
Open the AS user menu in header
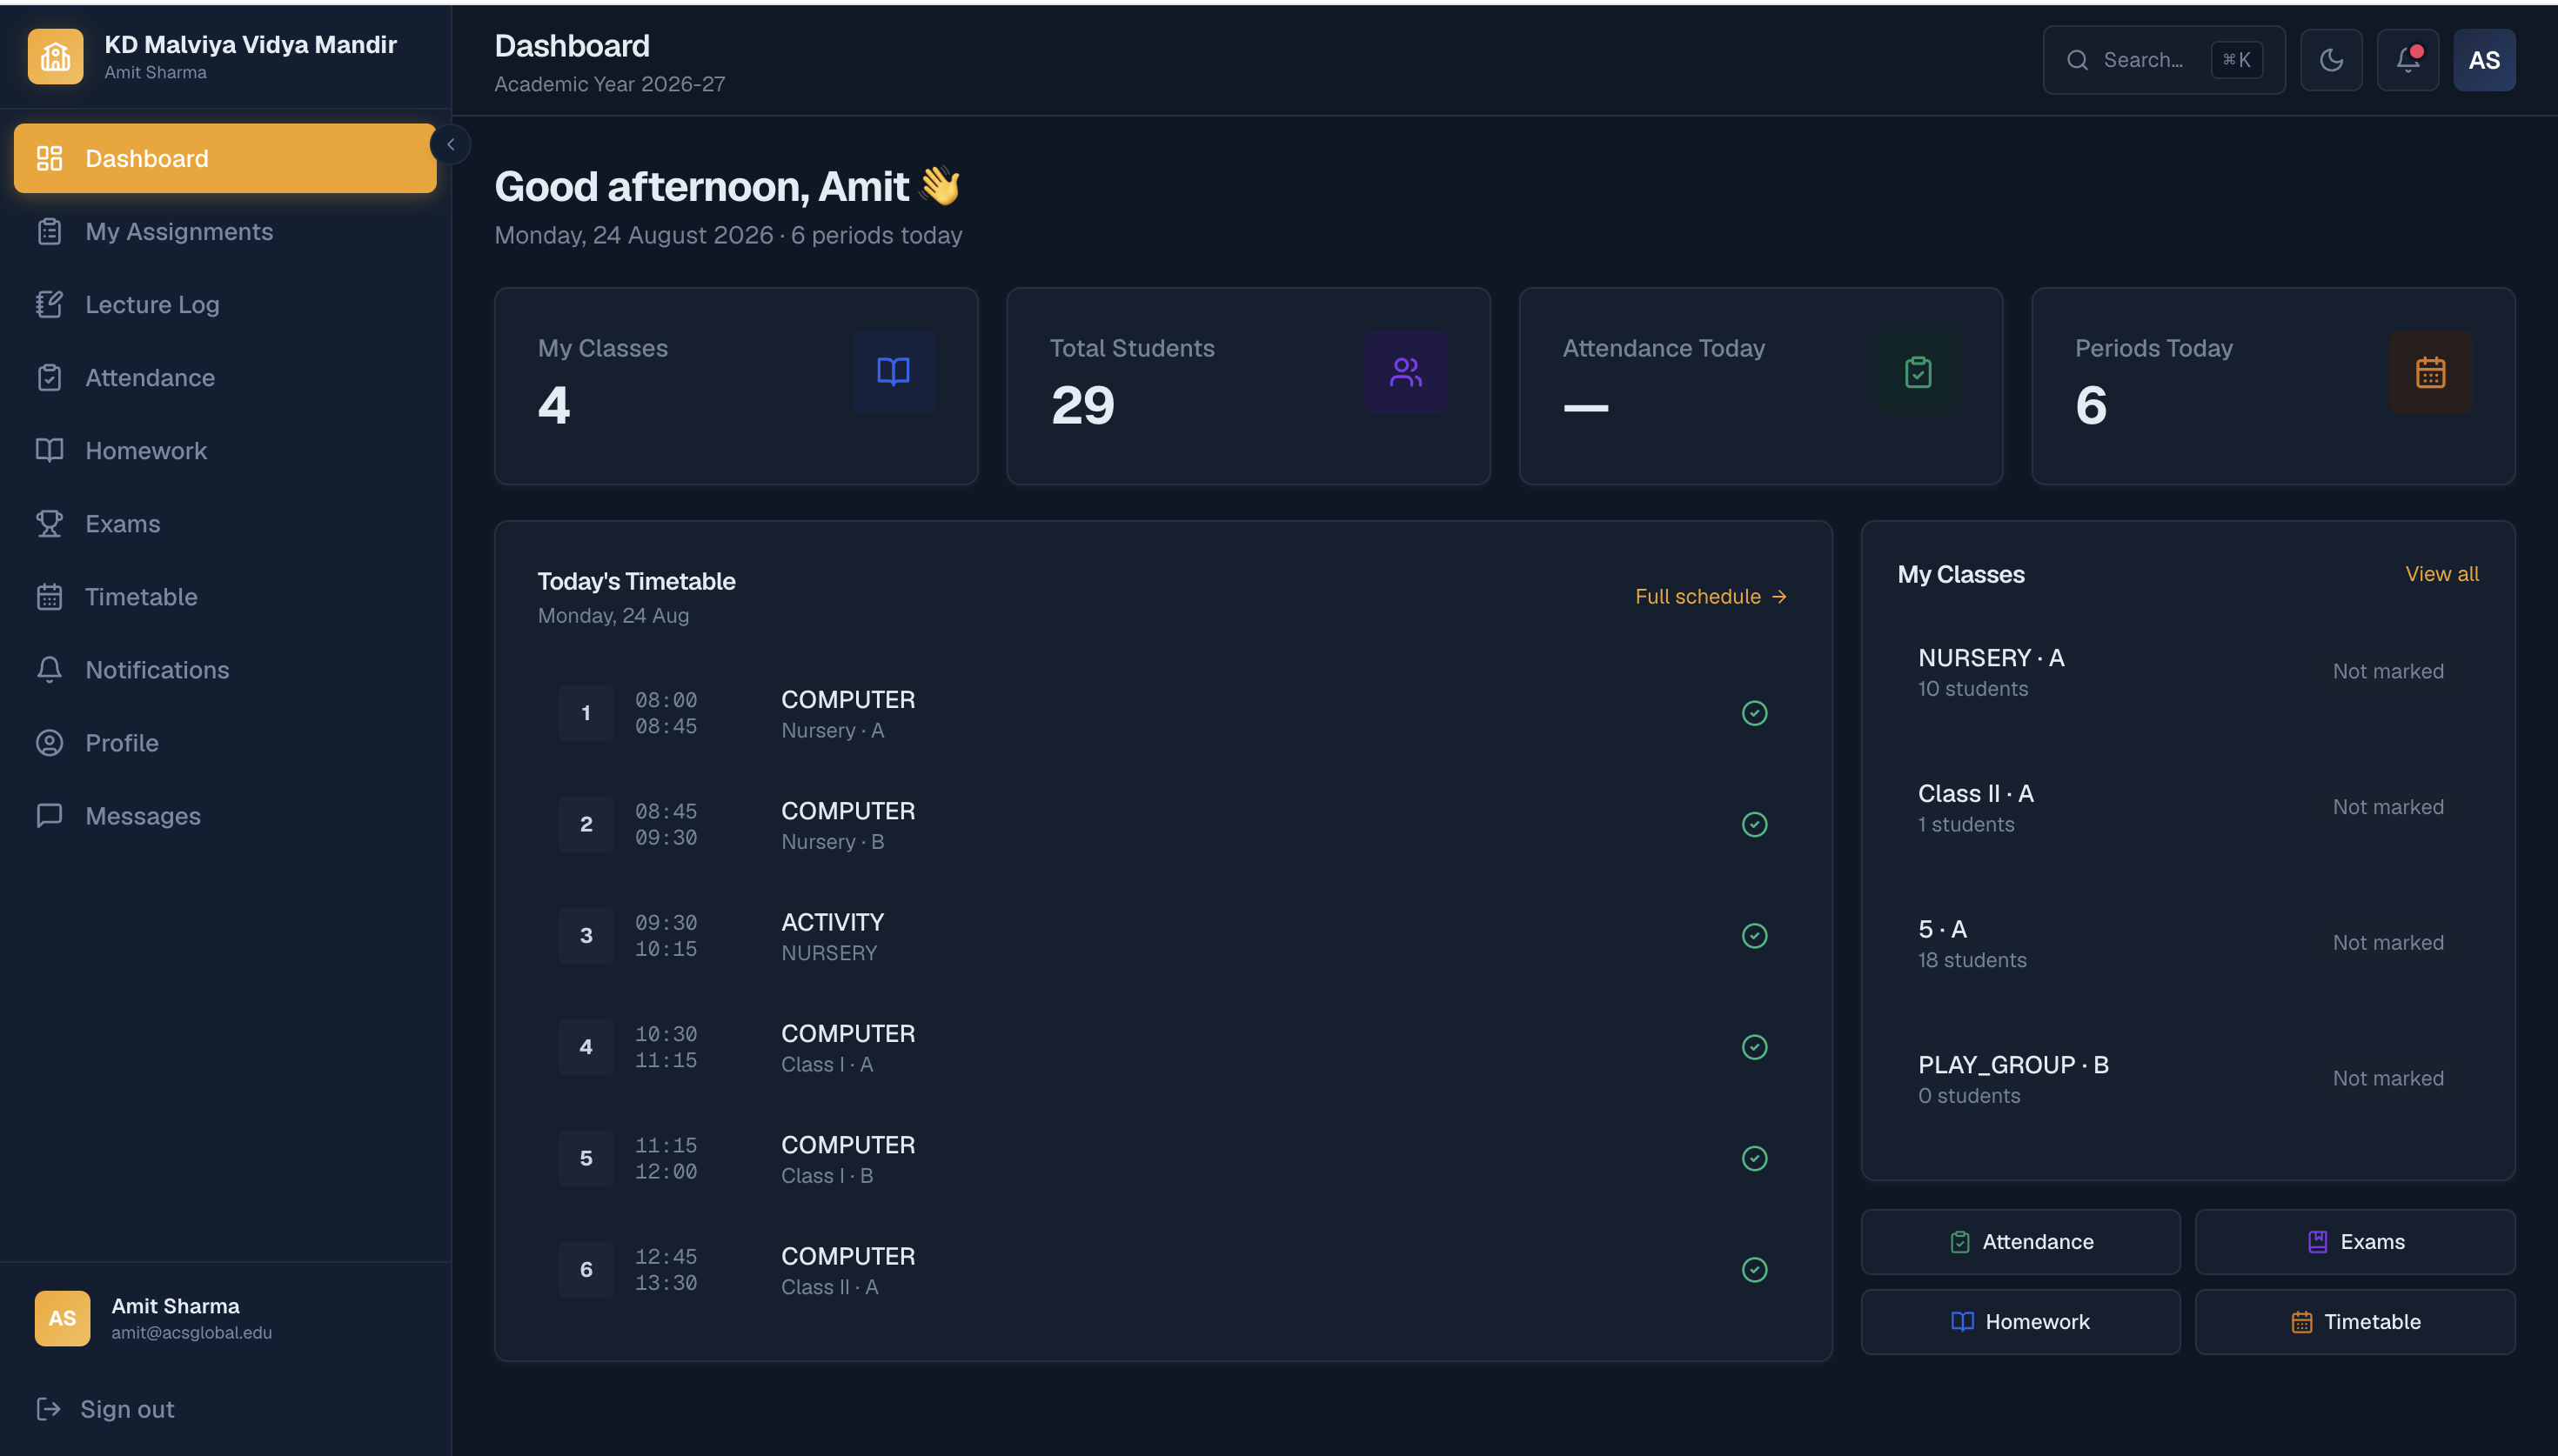pos(2484,60)
